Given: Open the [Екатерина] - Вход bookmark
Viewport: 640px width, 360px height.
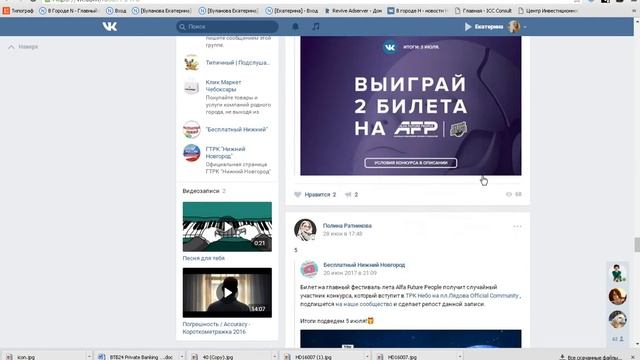Looking at the screenshot, I should click(x=291, y=11).
